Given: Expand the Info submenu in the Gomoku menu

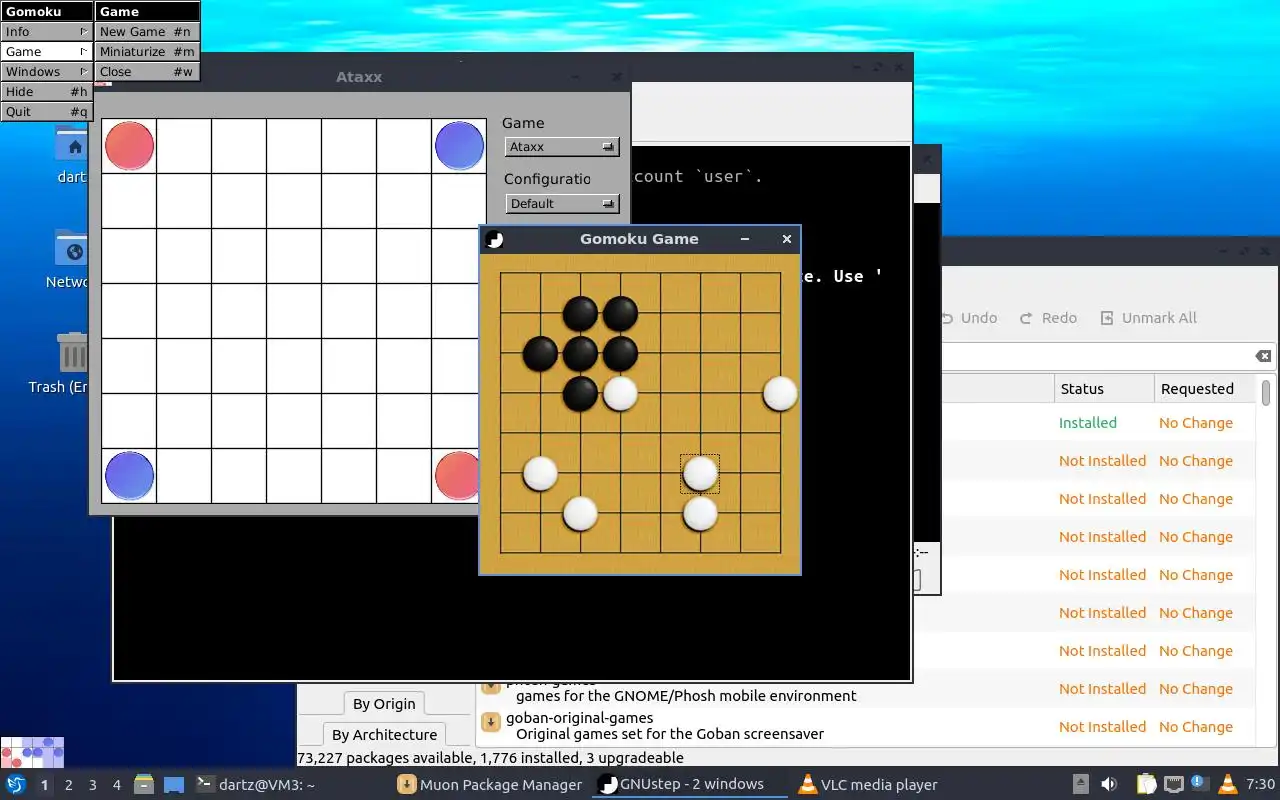Looking at the screenshot, I should point(46,31).
